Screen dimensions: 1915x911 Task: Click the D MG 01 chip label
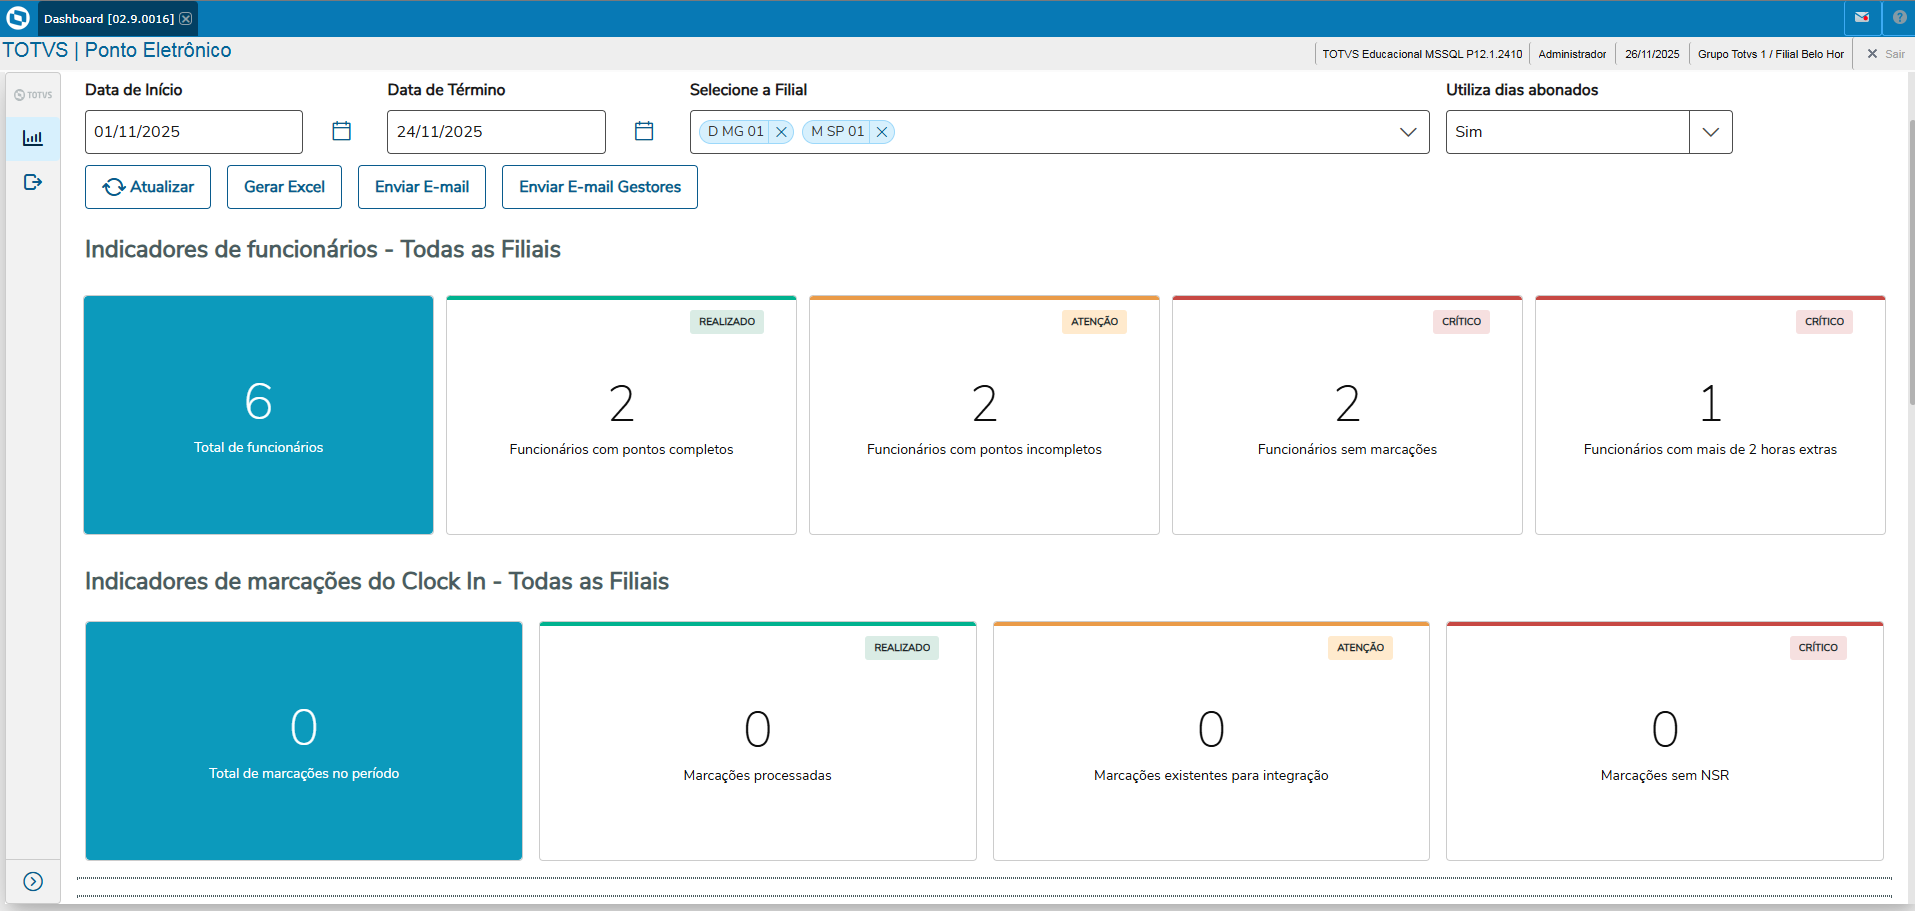coord(735,132)
